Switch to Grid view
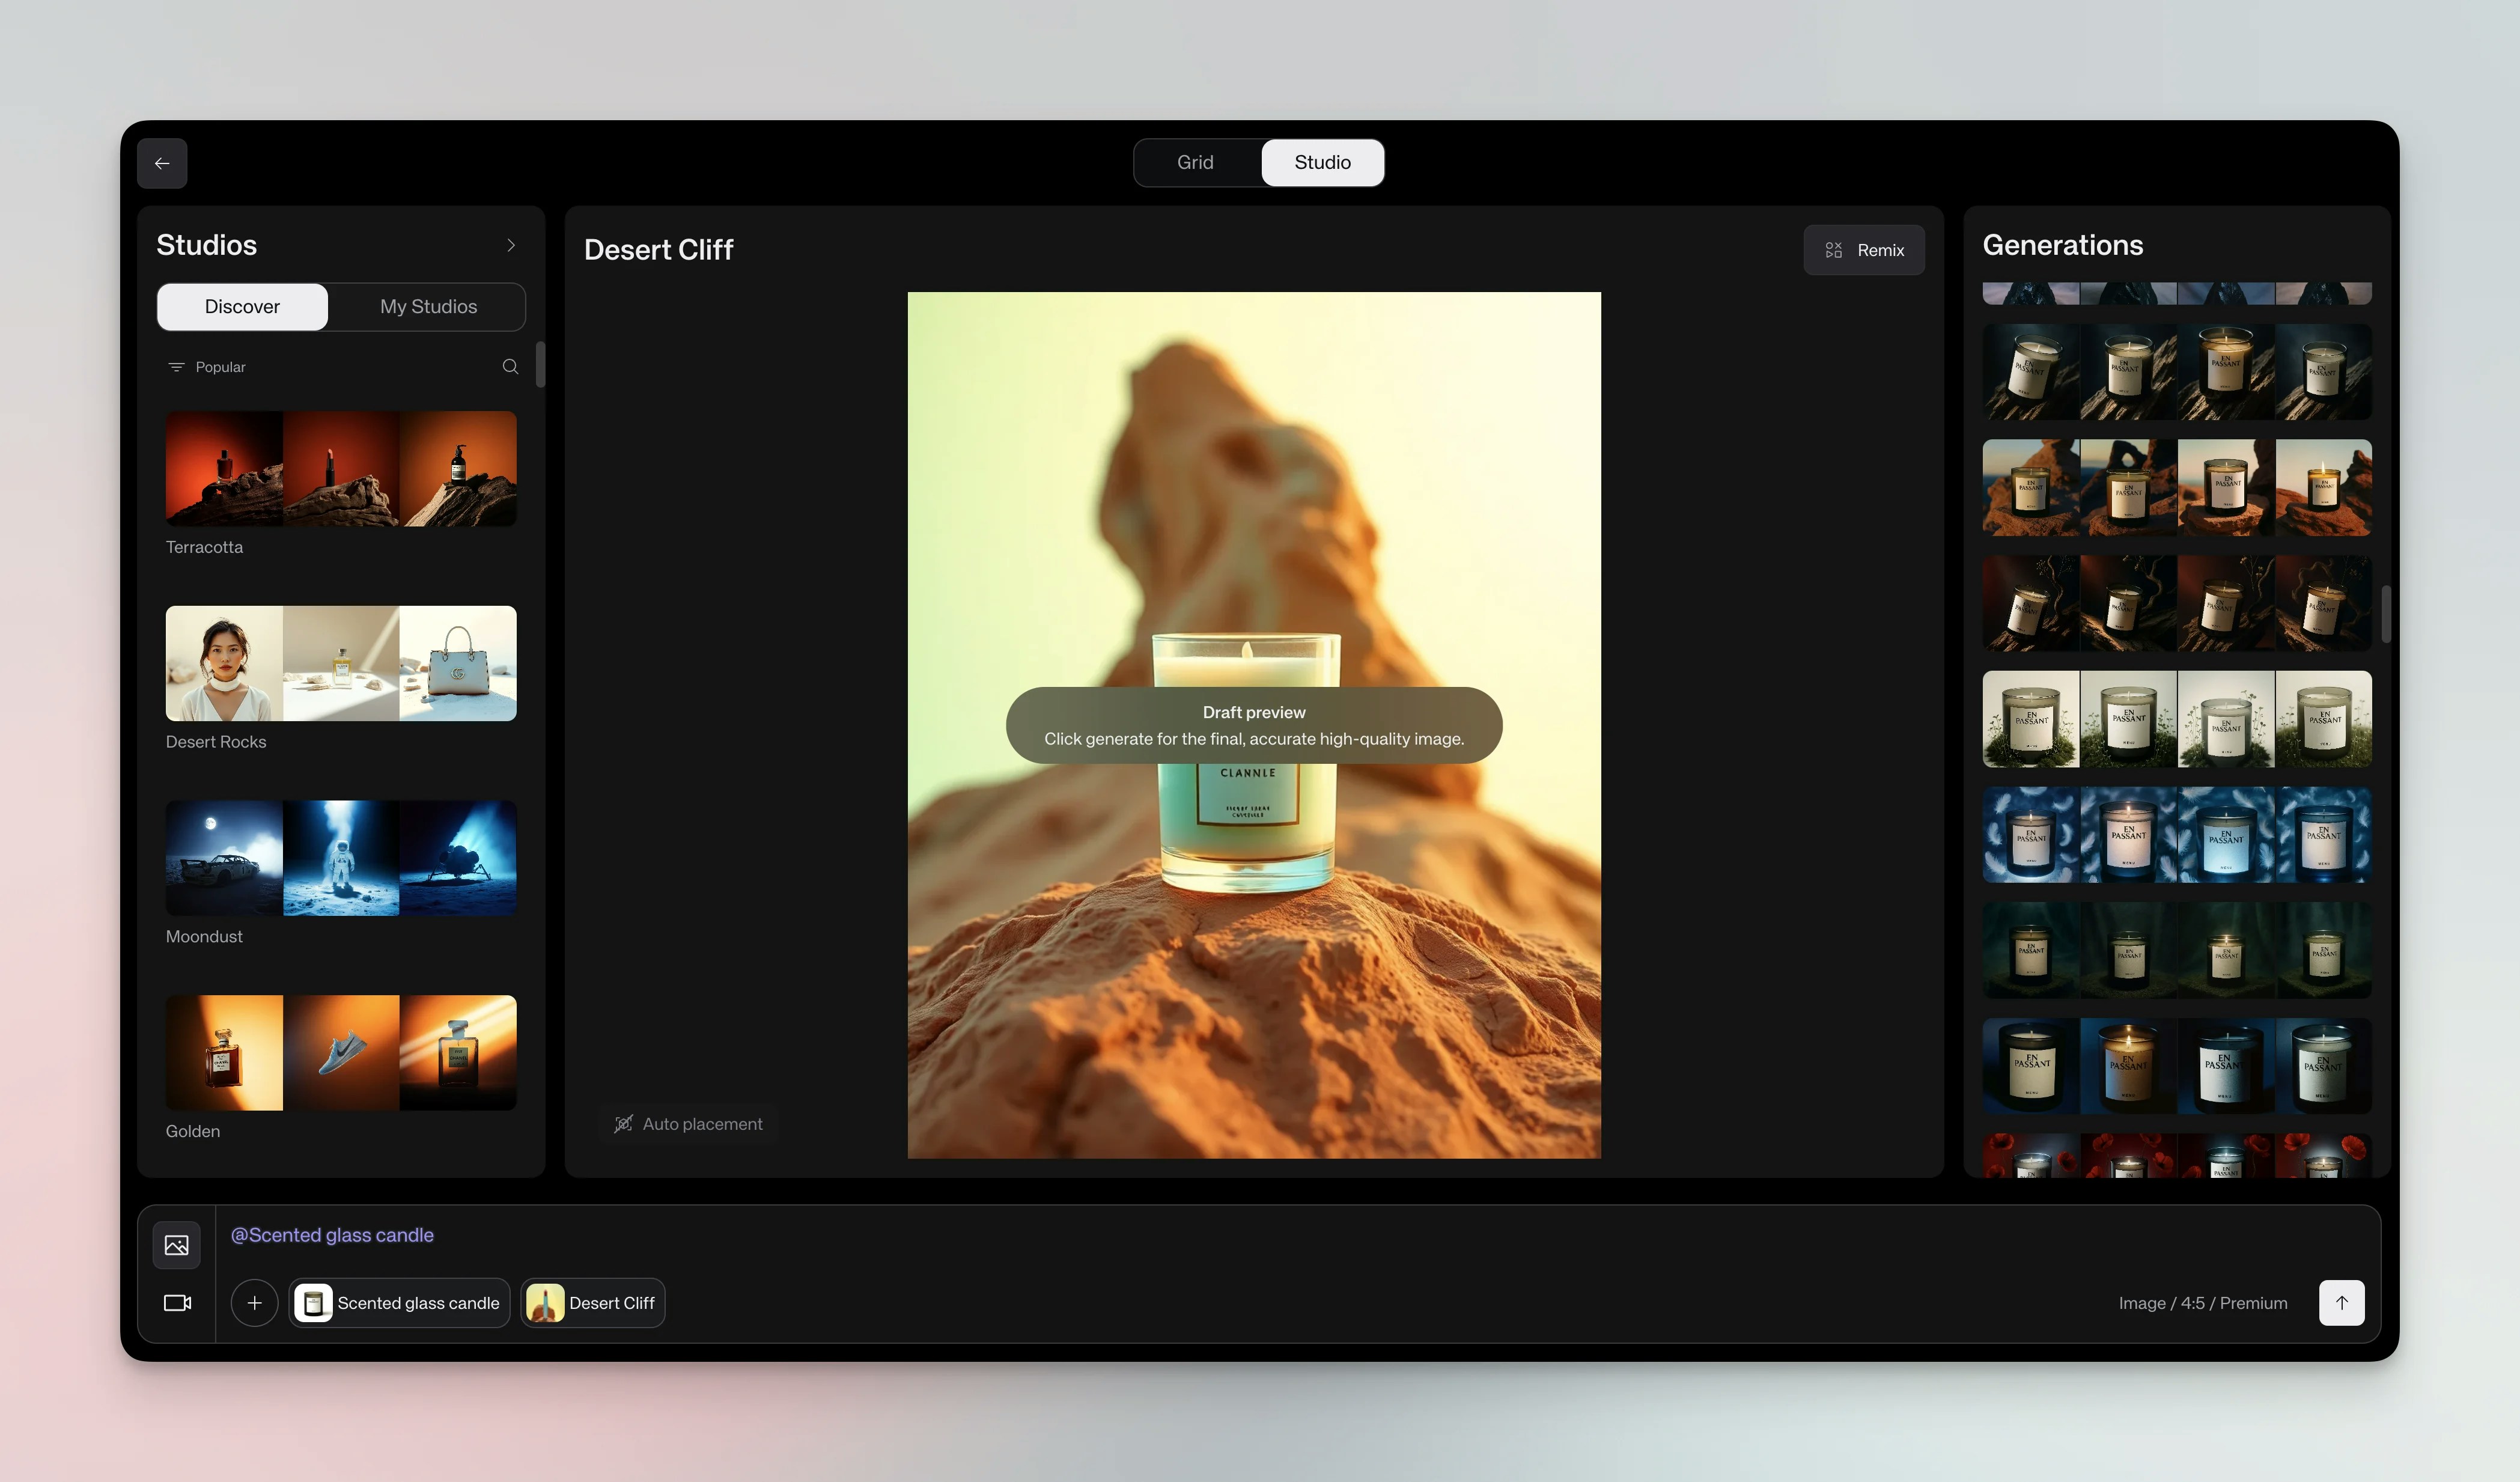Viewport: 2520px width, 1482px height. click(1195, 162)
